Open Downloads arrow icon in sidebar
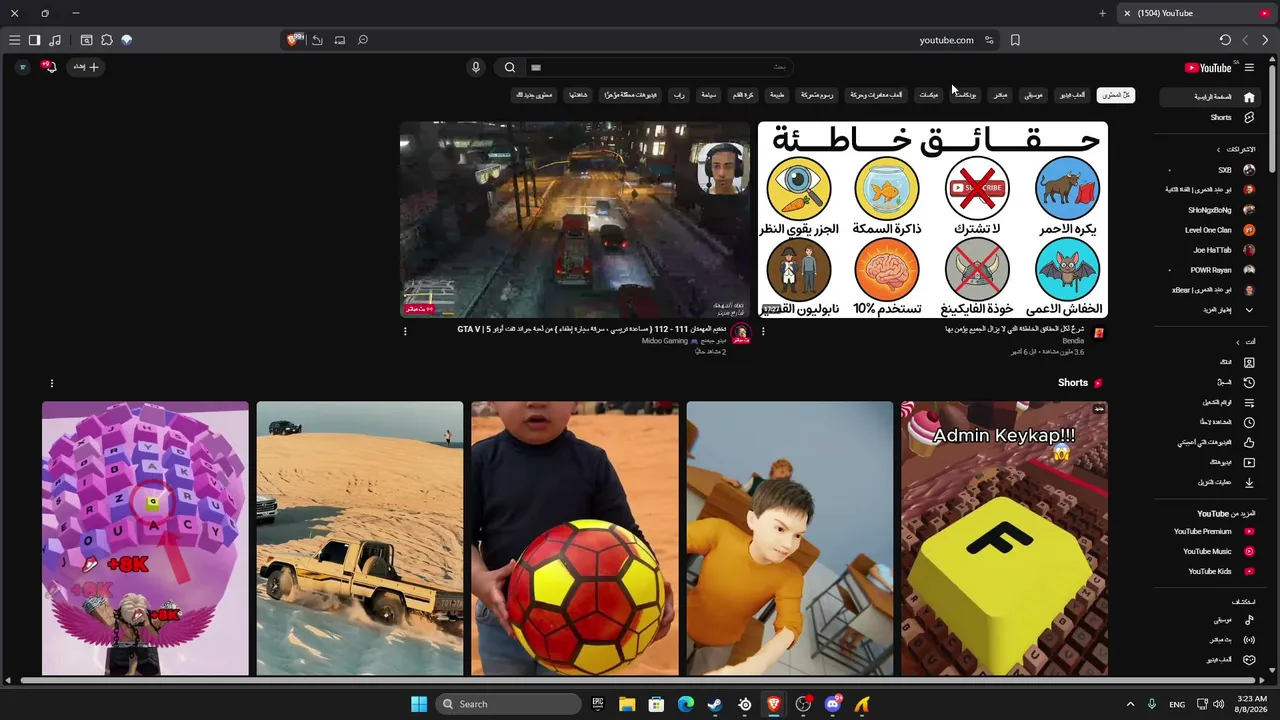The width and height of the screenshot is (1280, 720). (1249, 482)
